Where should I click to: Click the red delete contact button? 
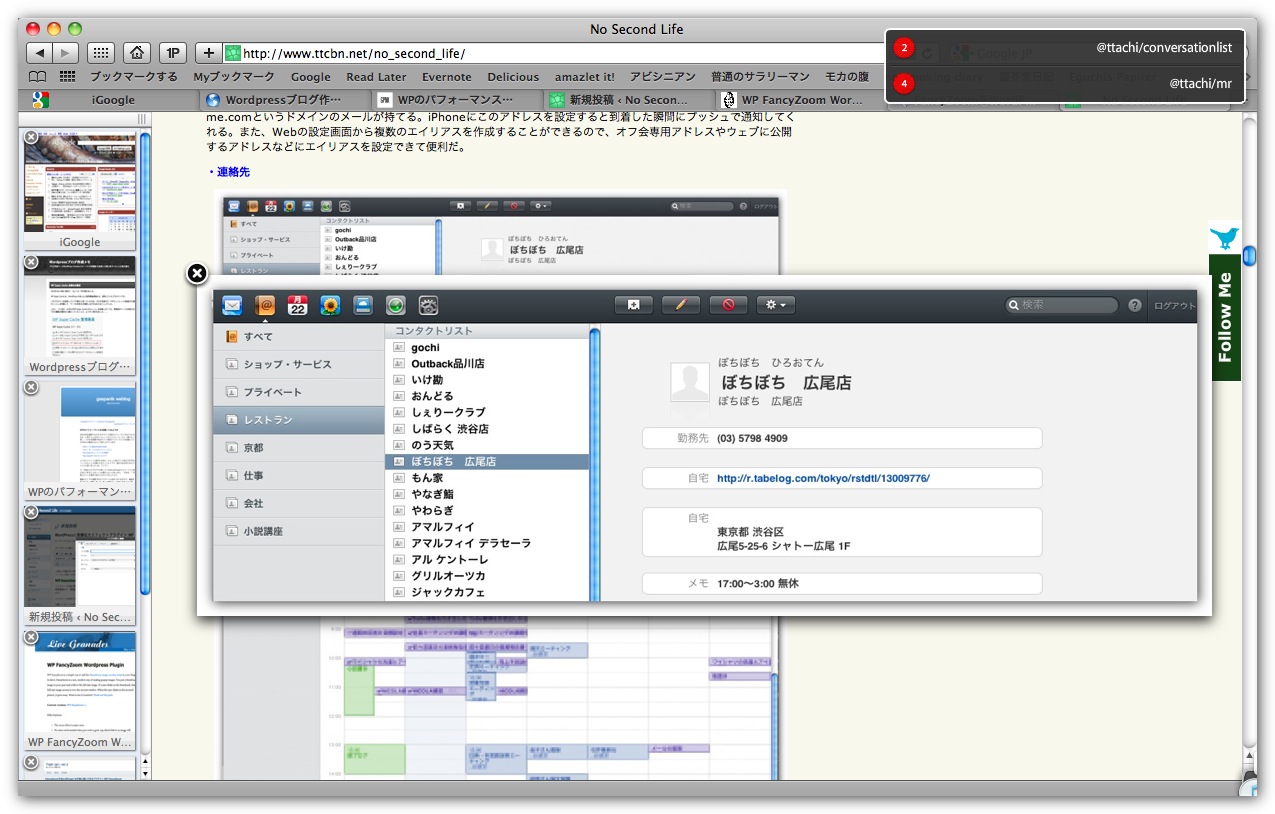pos(728,305)
